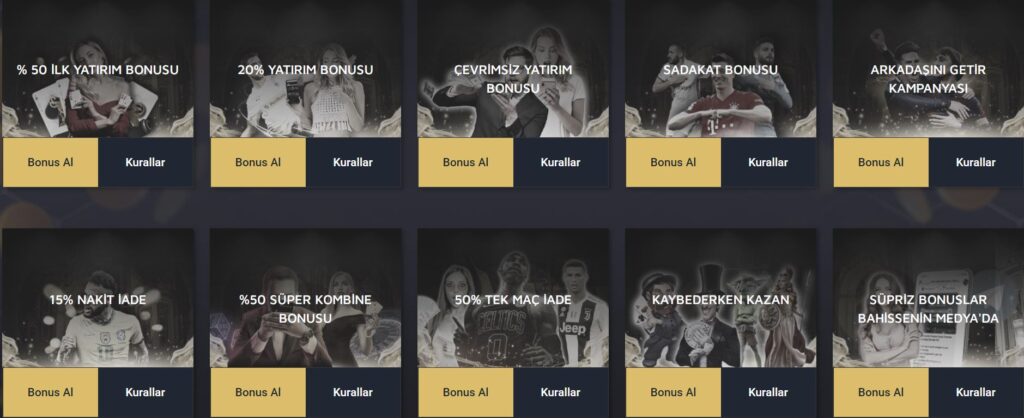Get Kaybederken Kazan bonus via Bonus Al
1024x418 pixels.
coord(673,392)
